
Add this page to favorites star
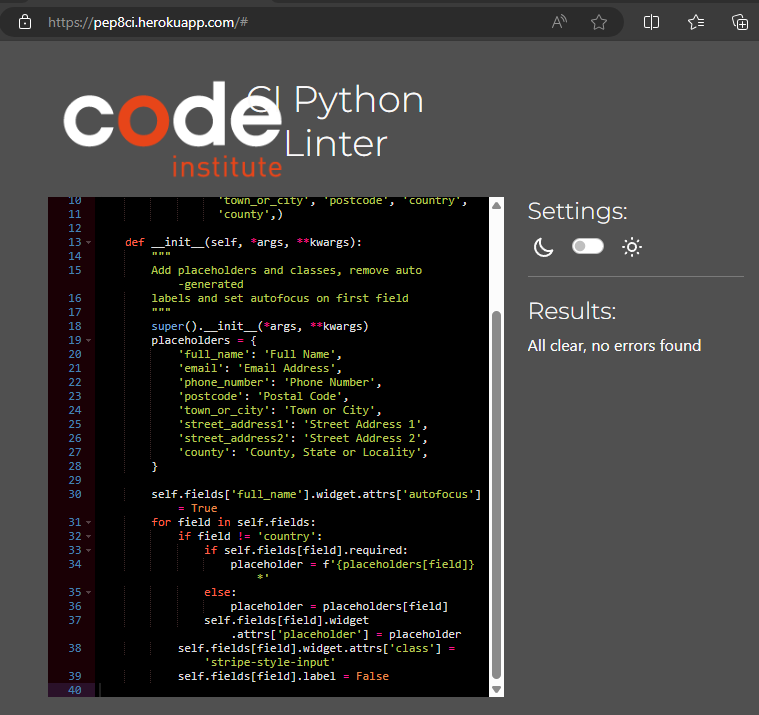[x=599, y=22]
